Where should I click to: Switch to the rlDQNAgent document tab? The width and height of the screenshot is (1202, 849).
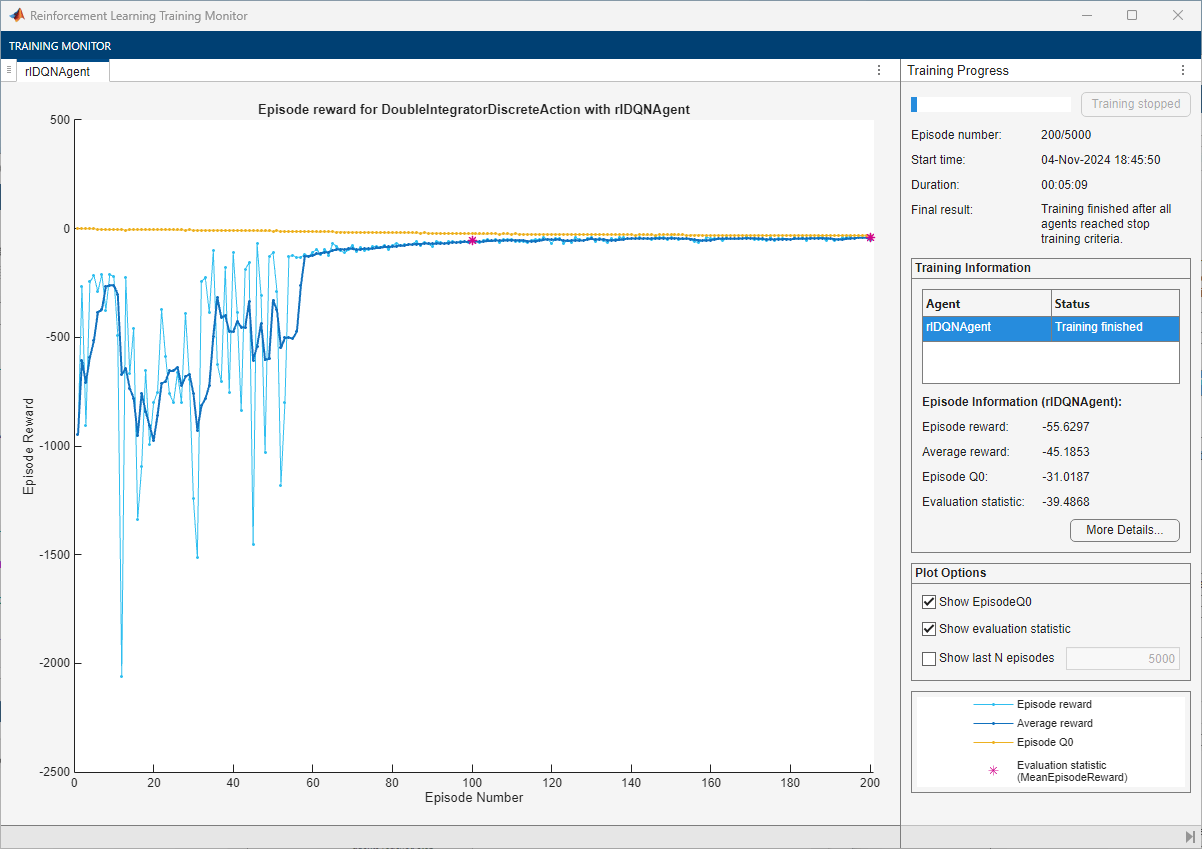coord(60,71)
